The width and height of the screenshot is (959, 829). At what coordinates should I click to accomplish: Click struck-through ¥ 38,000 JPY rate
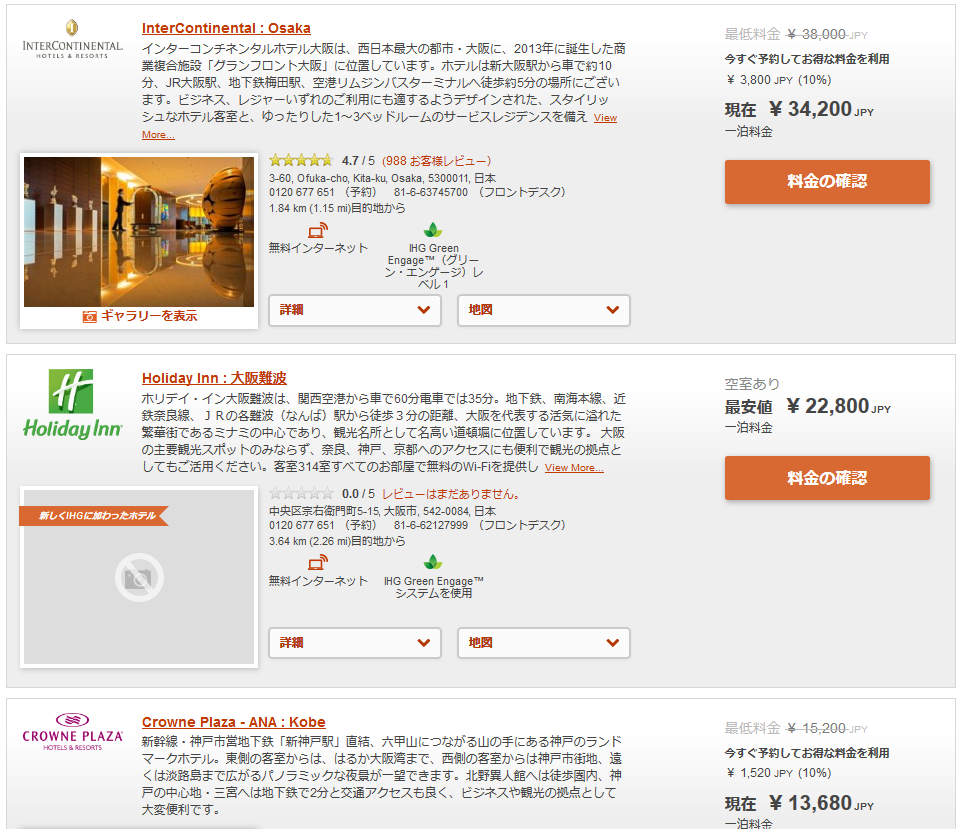click(827, 34)
